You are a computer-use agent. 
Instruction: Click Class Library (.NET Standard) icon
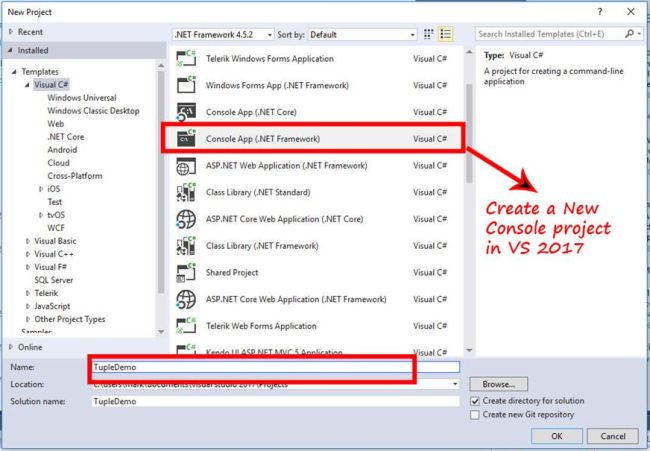tap(186, 192)
